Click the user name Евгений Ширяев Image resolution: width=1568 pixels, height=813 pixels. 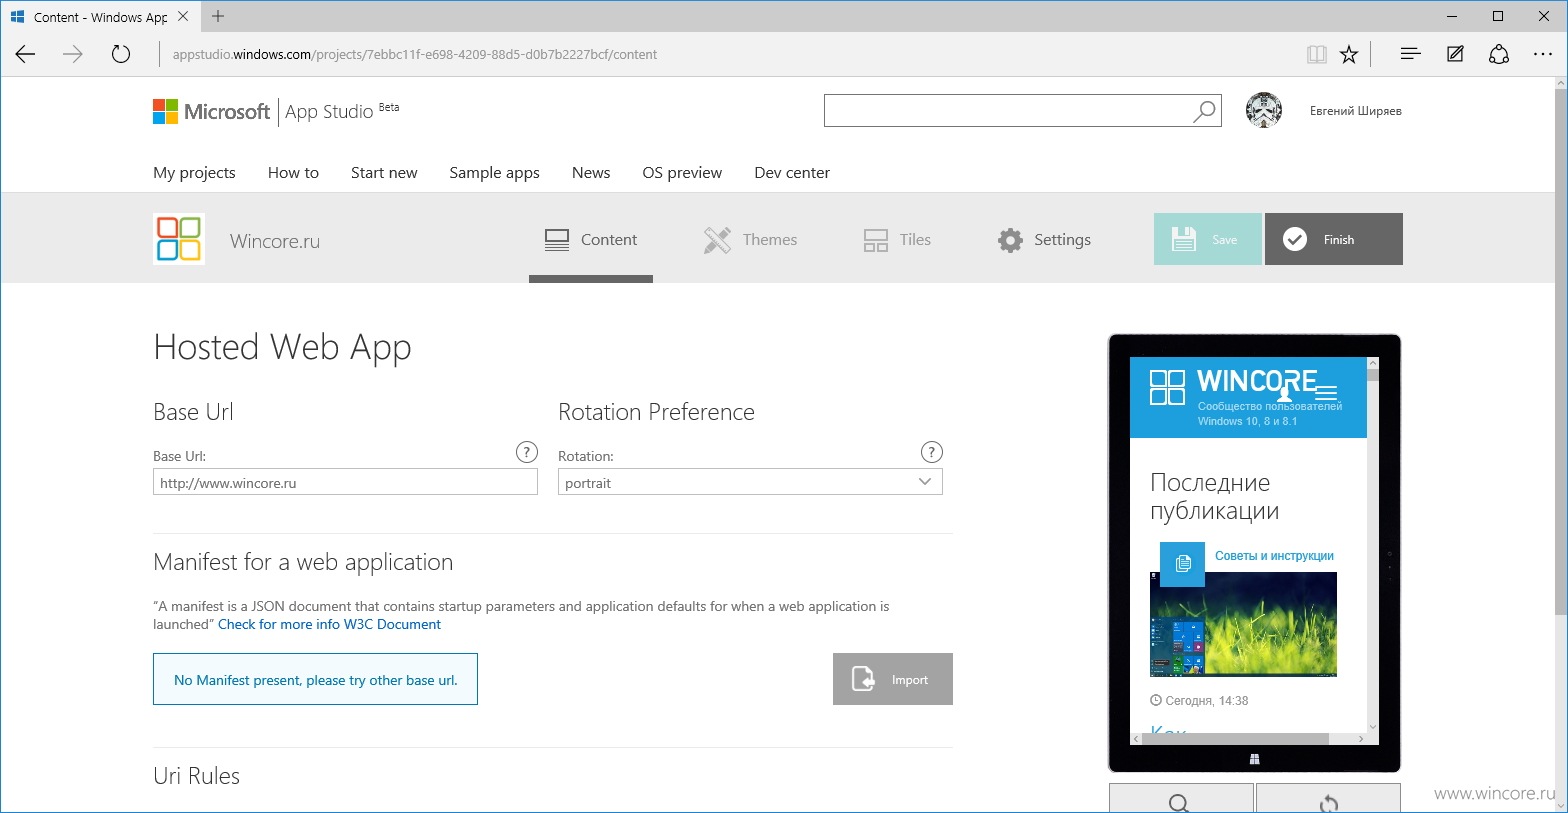1356,111
